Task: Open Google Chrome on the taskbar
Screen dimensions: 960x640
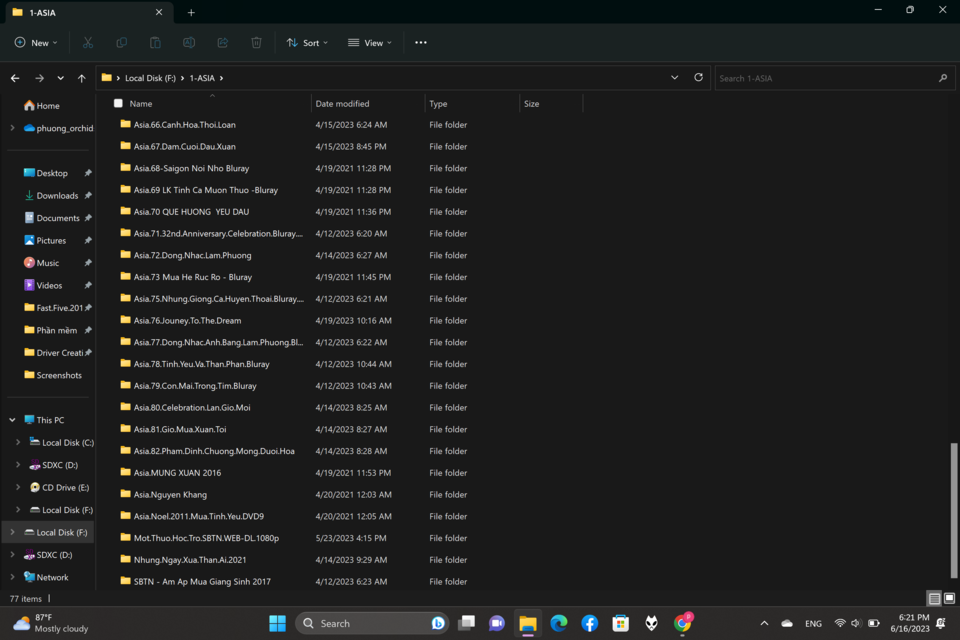Action: click(x=682, y=623)
